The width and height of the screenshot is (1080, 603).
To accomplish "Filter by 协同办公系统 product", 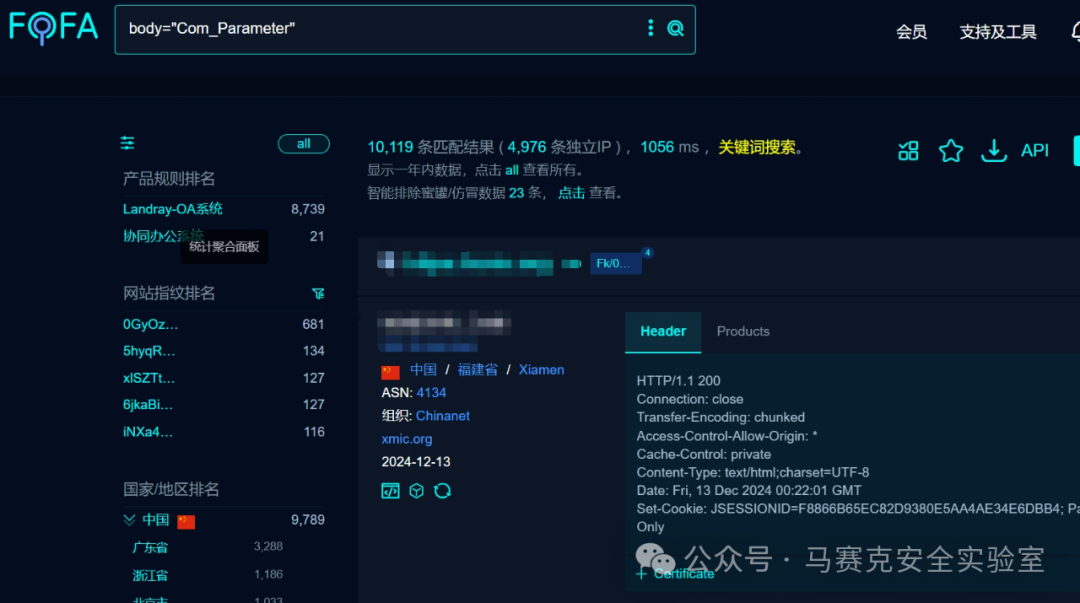I will (x=163, y=236).
